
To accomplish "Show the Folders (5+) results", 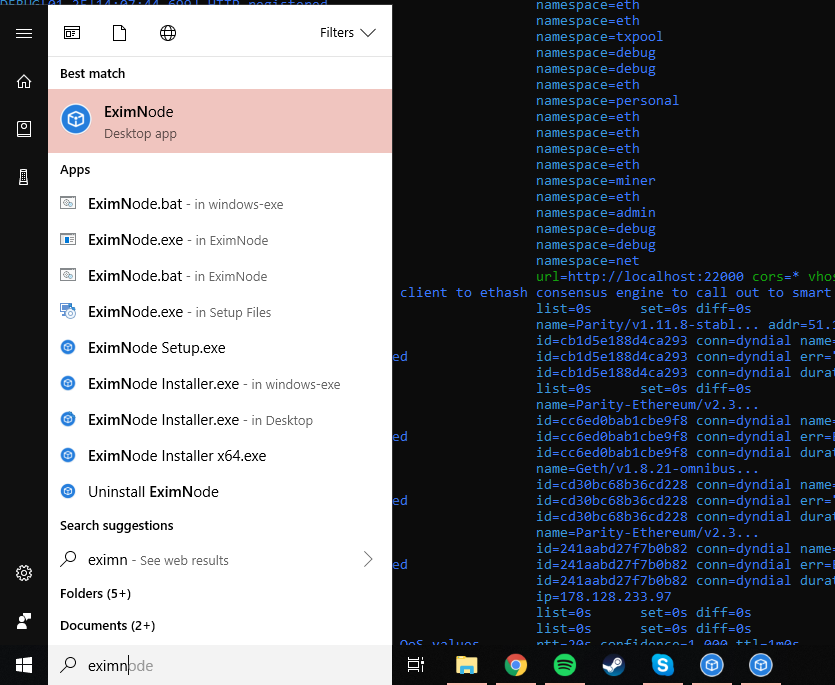I will 95,593.
